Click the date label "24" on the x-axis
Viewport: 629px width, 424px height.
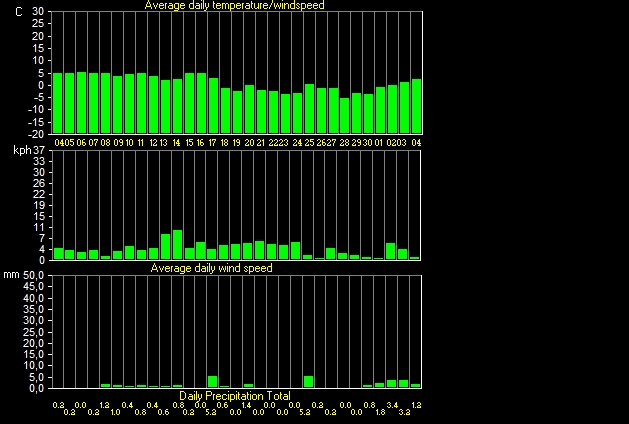297,143
